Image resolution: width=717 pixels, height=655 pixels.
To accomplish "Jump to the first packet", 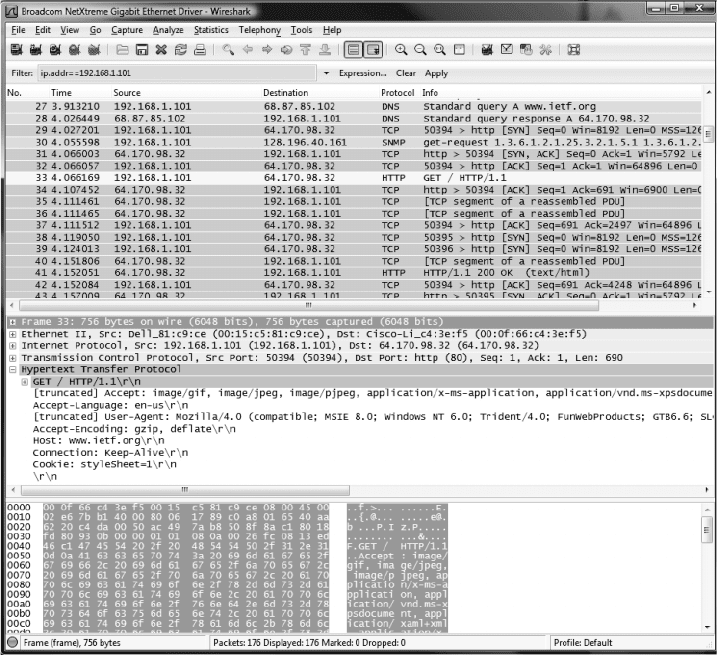I will (x=305, y=49).
